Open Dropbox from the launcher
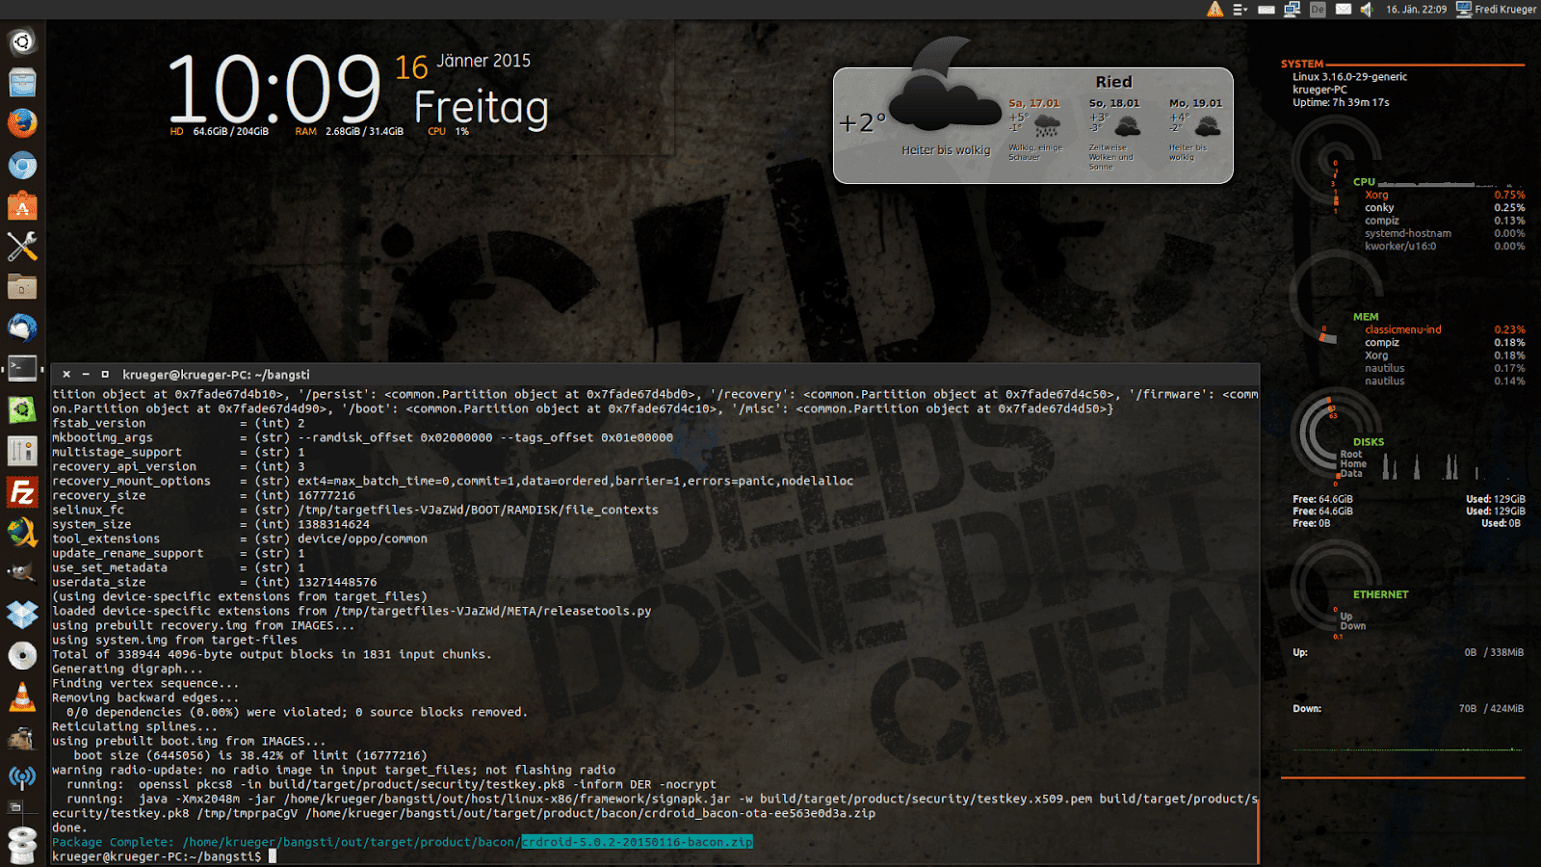This screenshot has height=867, width=1541. pos(22,614)
